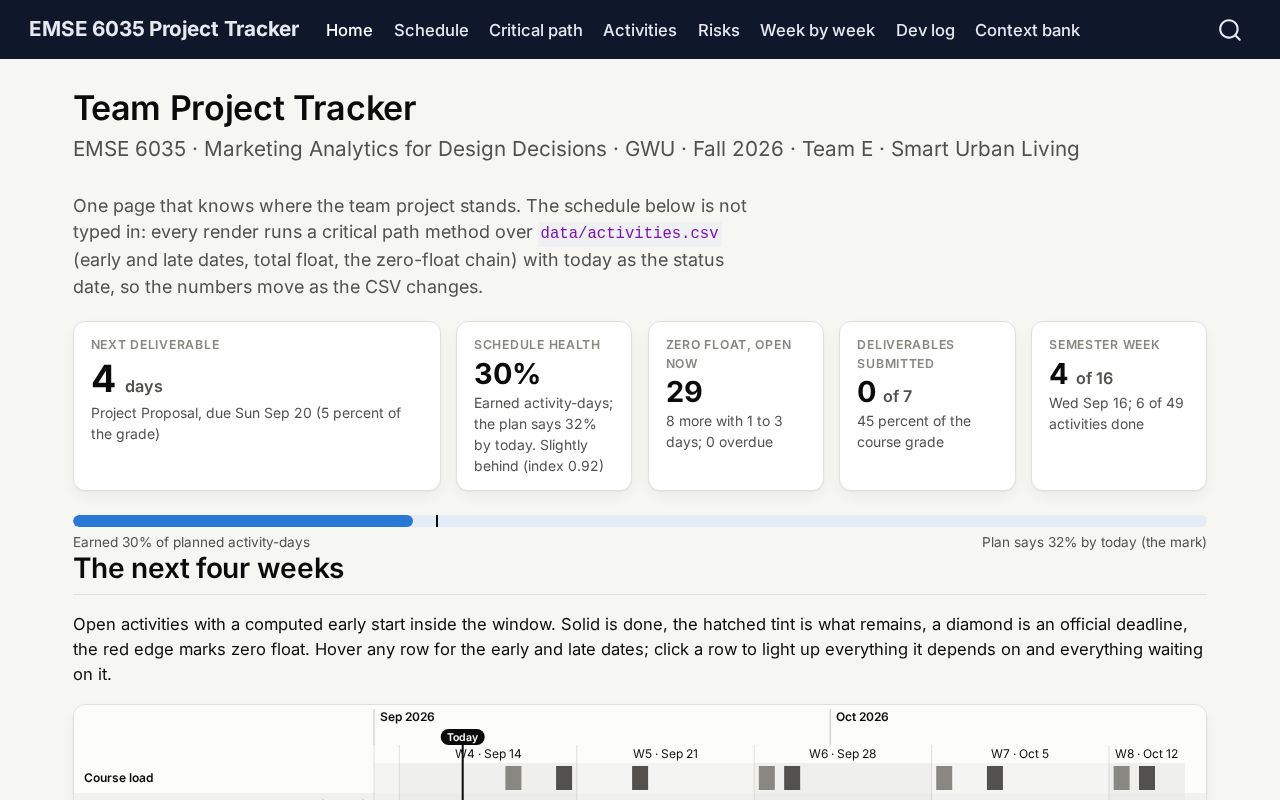Go to the Home nav item
The height and width of the screenshot is (800, 1280).
(x=349, y=30)
